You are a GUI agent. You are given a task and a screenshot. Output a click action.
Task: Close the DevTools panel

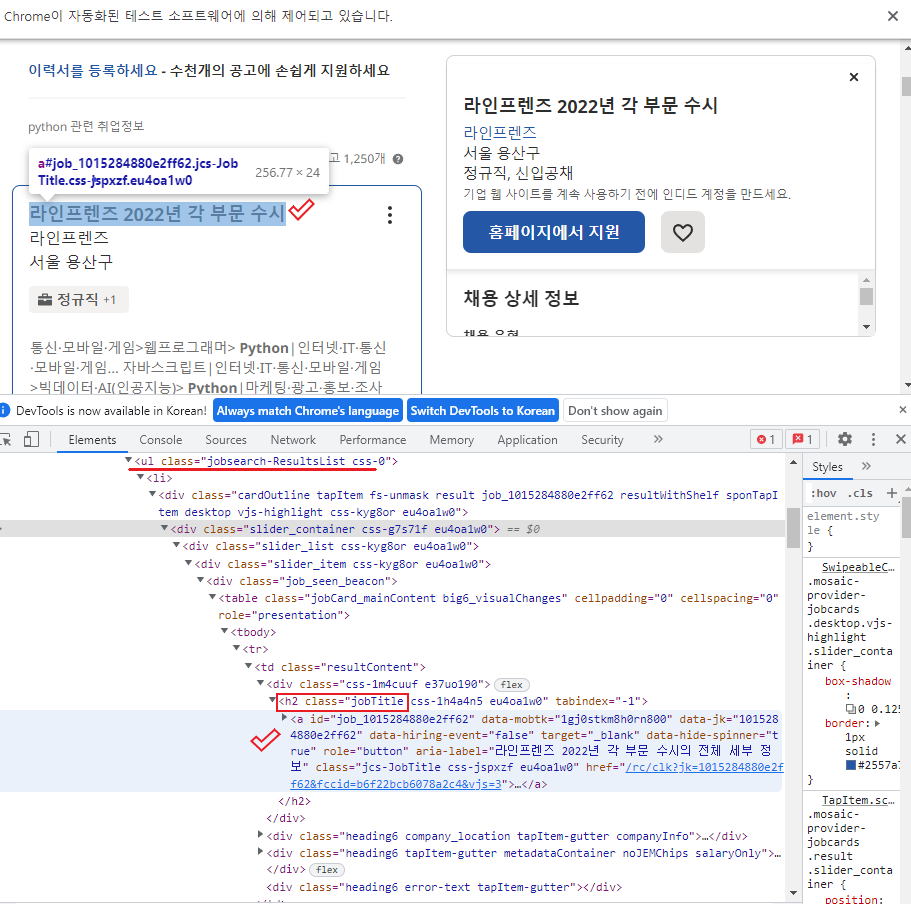pyautogui.click(x=901, y=439)
